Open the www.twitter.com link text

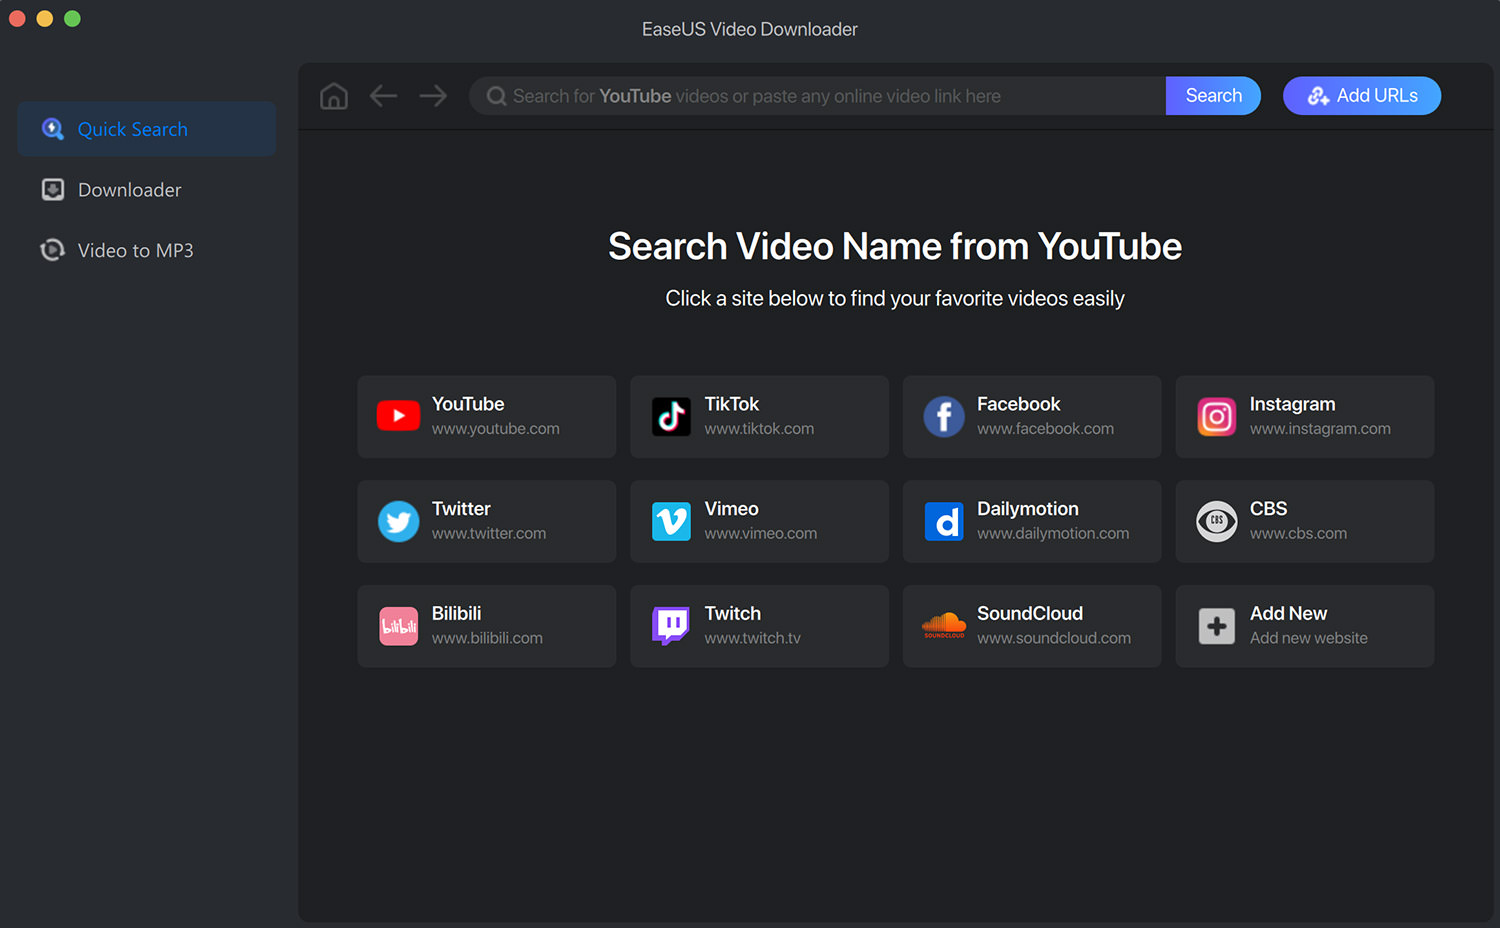pyautogui.click(x=489, y=534)
